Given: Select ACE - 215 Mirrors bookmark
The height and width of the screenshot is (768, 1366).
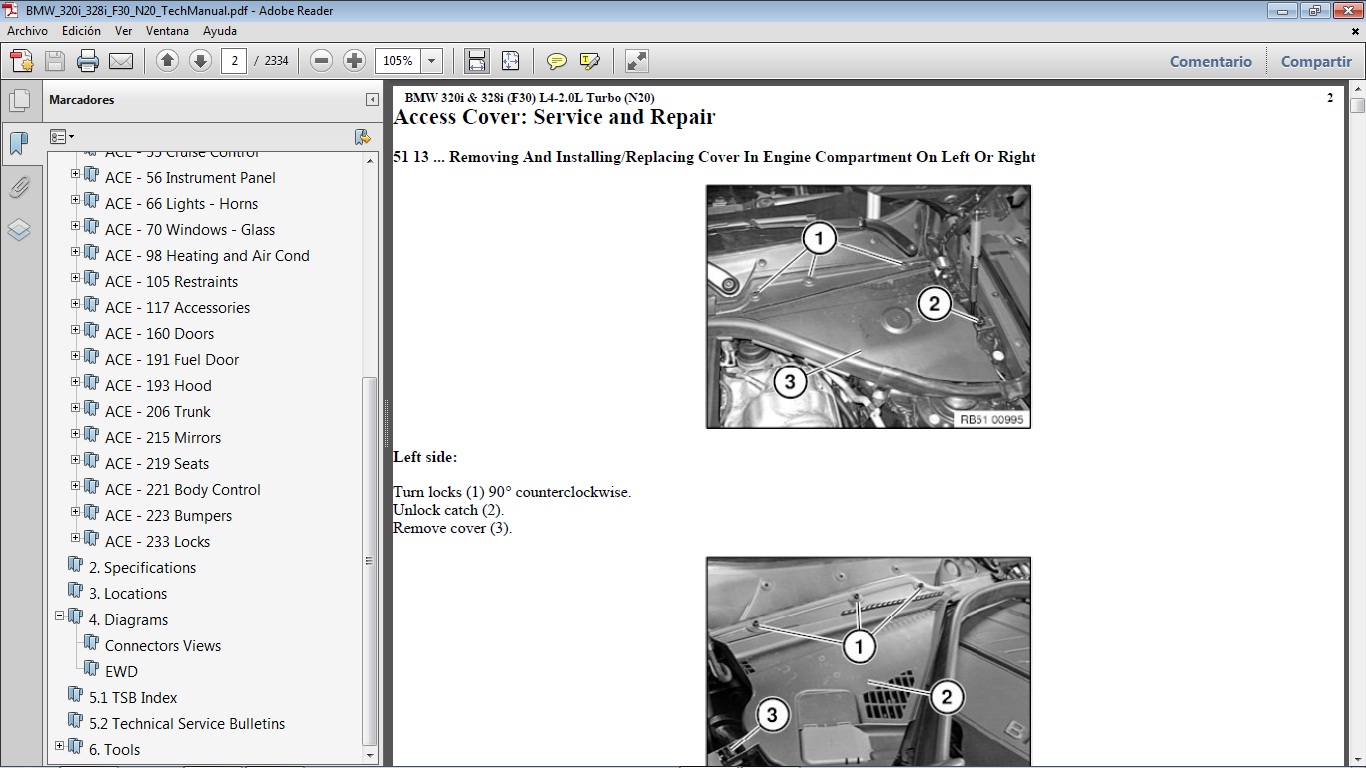Looking at the screenshot, I should point(163,438).
